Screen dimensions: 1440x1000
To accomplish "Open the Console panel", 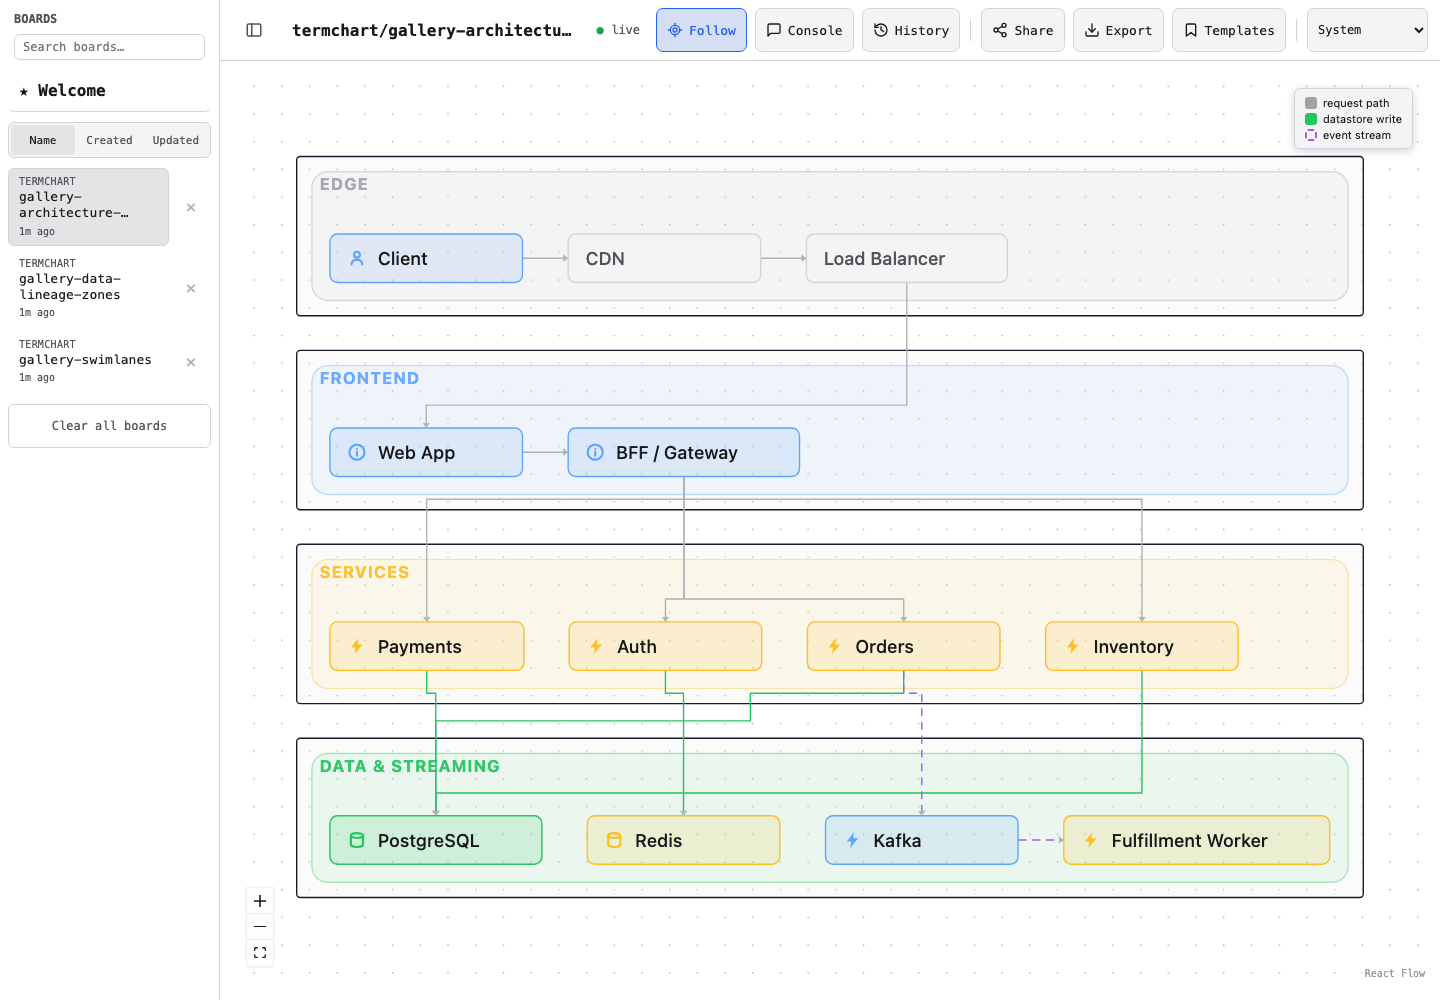I will tap(804, 30).
